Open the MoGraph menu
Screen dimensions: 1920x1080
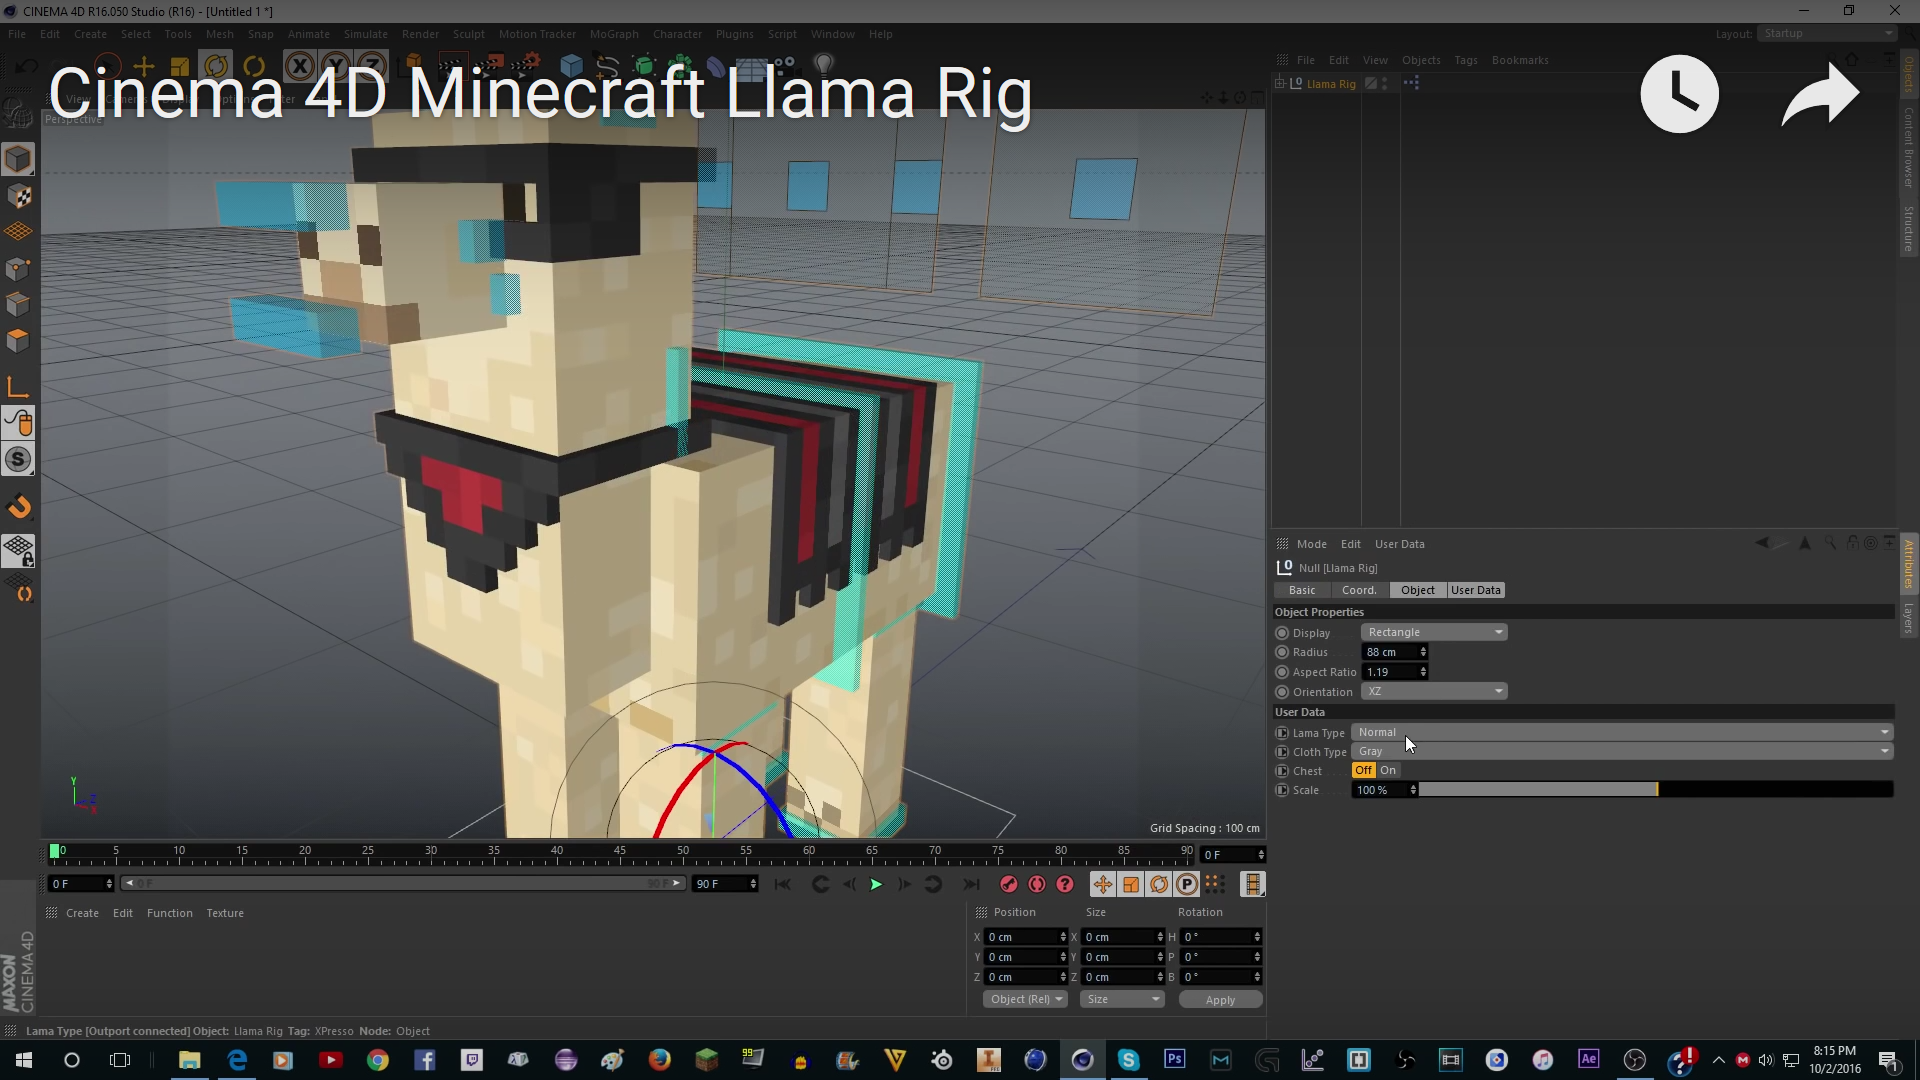coord(614,34)
